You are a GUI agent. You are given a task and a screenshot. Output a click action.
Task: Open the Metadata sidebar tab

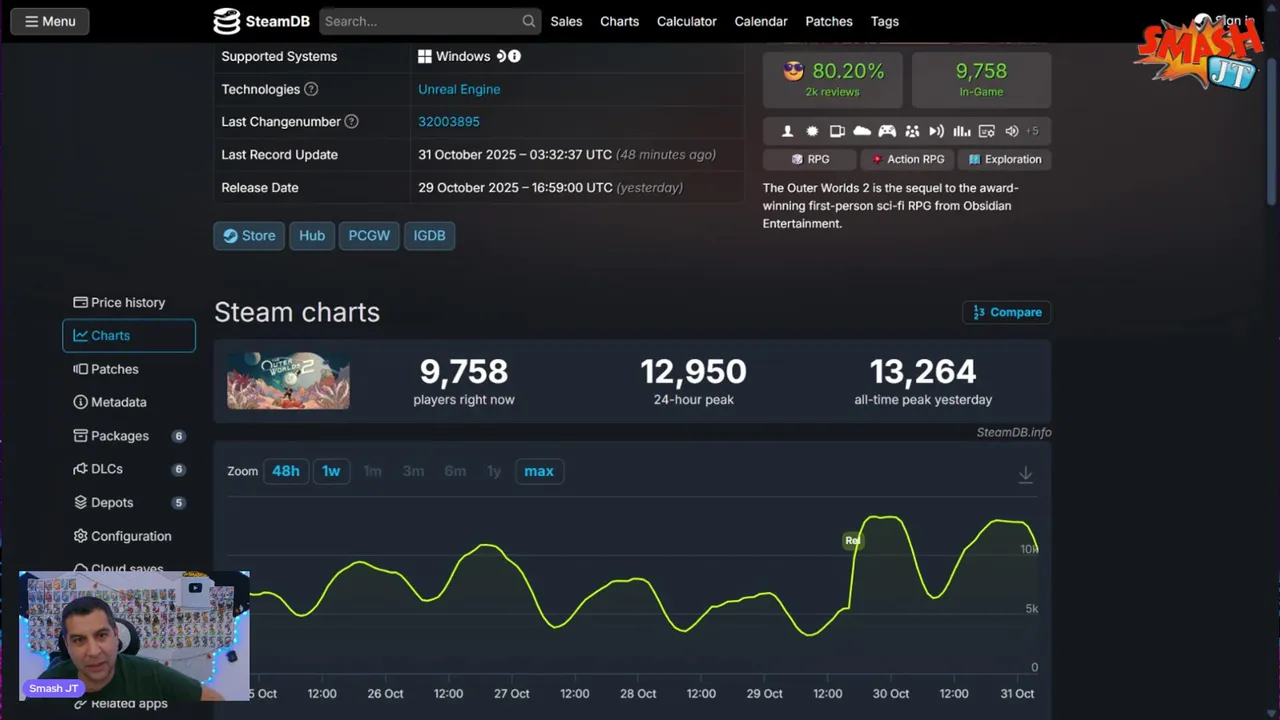tap(128, 402)
